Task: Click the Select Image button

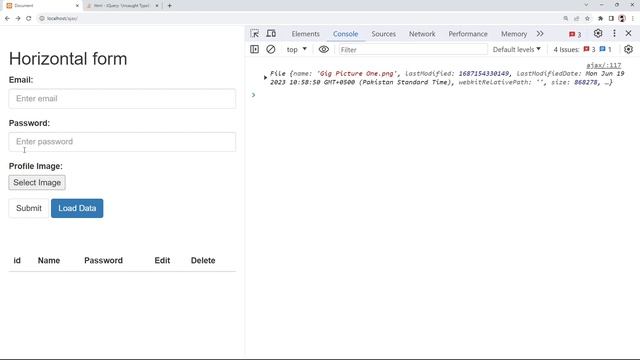Action: click(37, 182)
